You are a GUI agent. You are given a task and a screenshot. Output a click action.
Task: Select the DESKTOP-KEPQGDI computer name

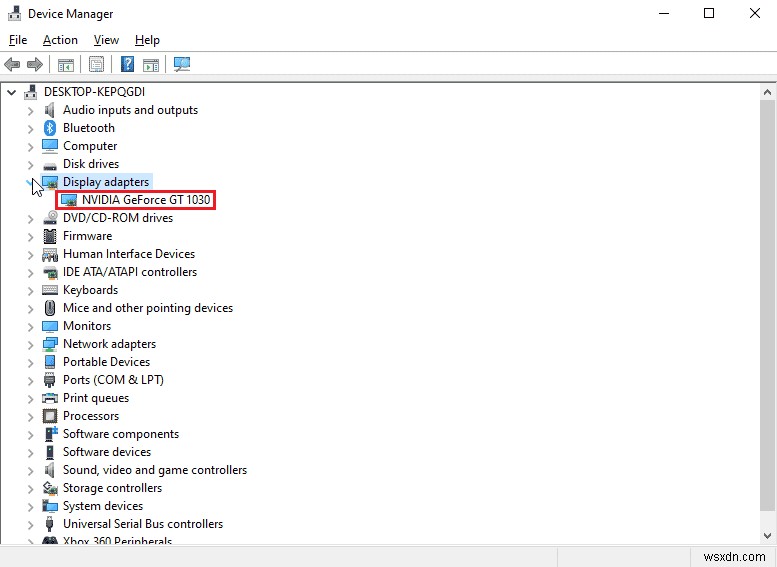[x=94, y=92]
